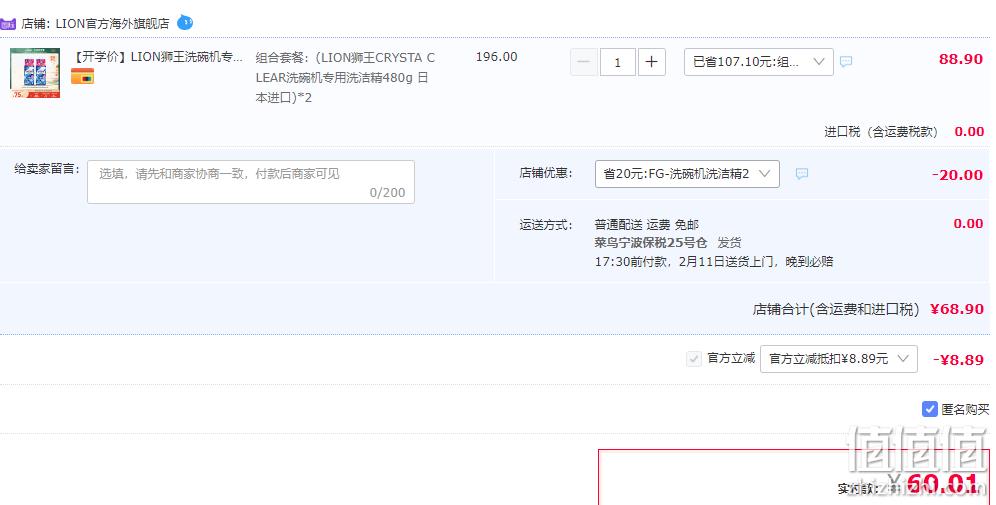
Task: Open the LION dish detergent product thumbnail
Action: (x=35, y=73)
